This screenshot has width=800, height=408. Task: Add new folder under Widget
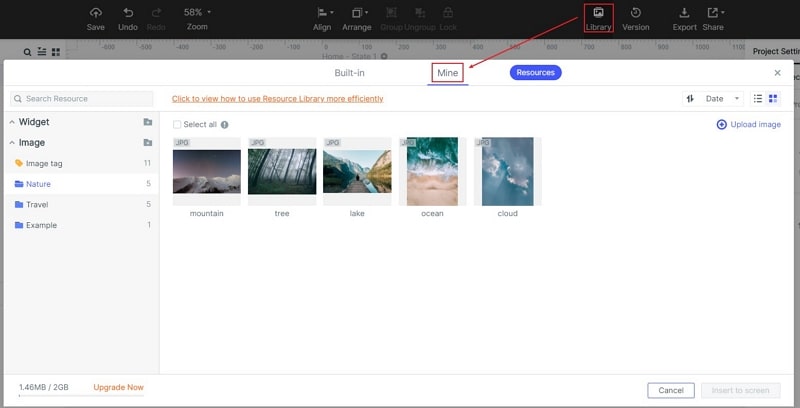click(148, 122)
